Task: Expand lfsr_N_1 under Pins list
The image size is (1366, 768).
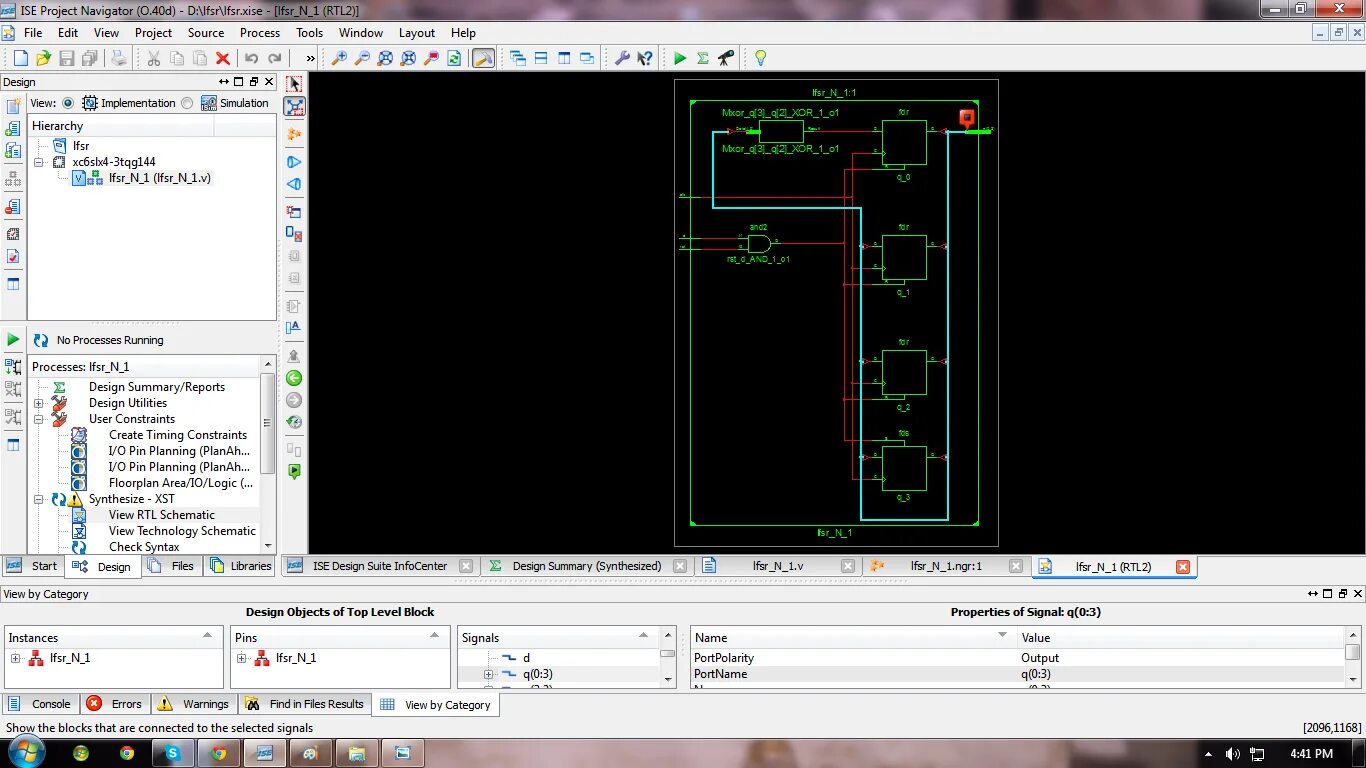Action: pyautogui.click(x=242, y=658)
